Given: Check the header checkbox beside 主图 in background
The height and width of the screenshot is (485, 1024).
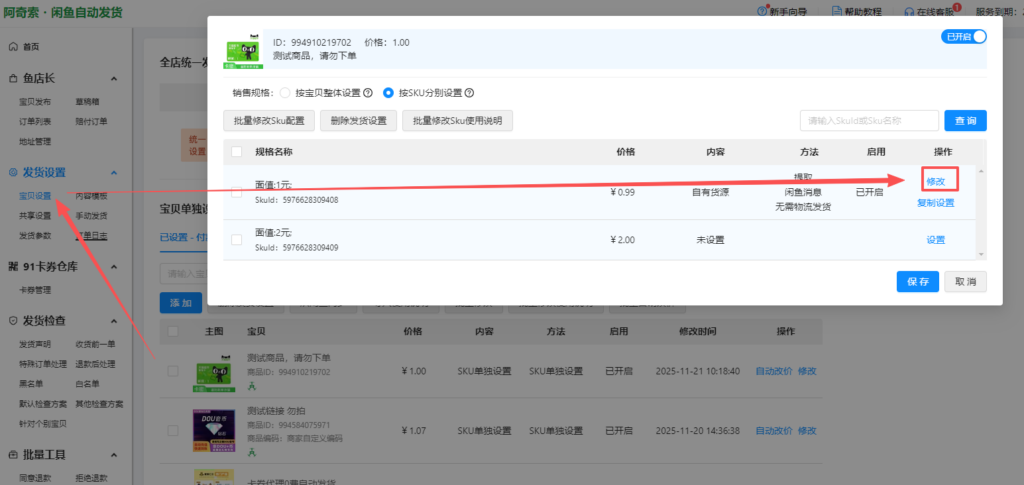Looking at the screenshot, I should (x=173, y=332).
